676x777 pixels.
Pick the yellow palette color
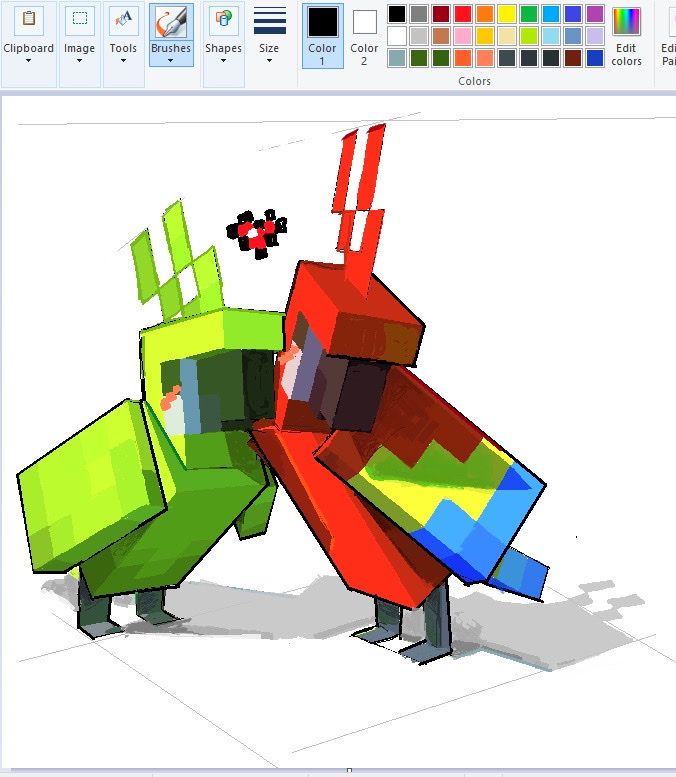coord(507,14)
